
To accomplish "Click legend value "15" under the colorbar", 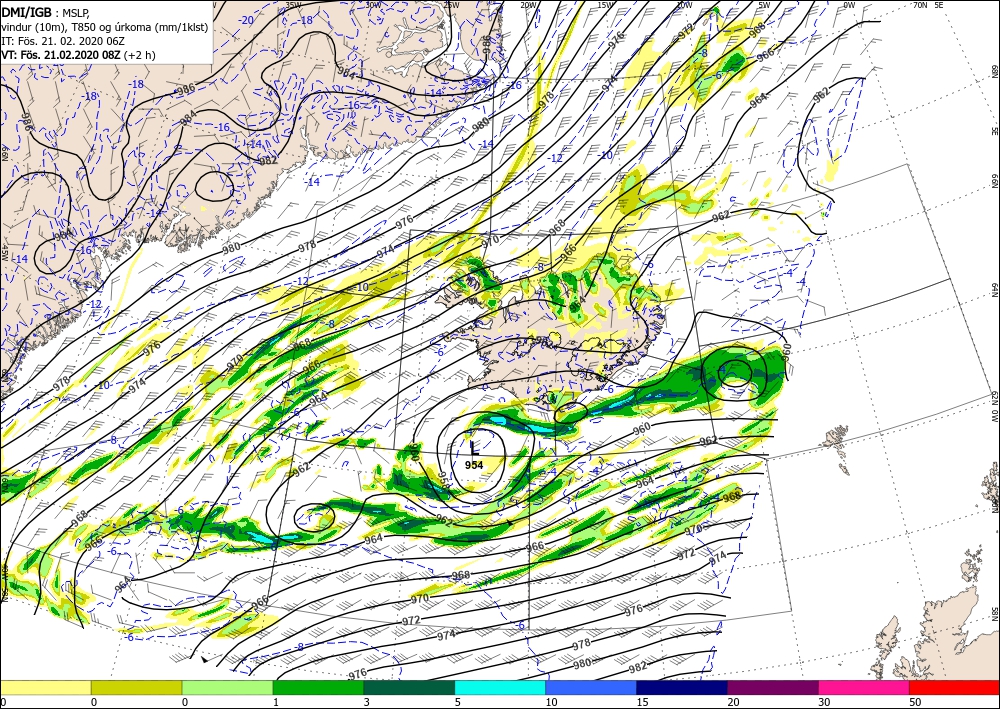I will (x=642, y=703).
